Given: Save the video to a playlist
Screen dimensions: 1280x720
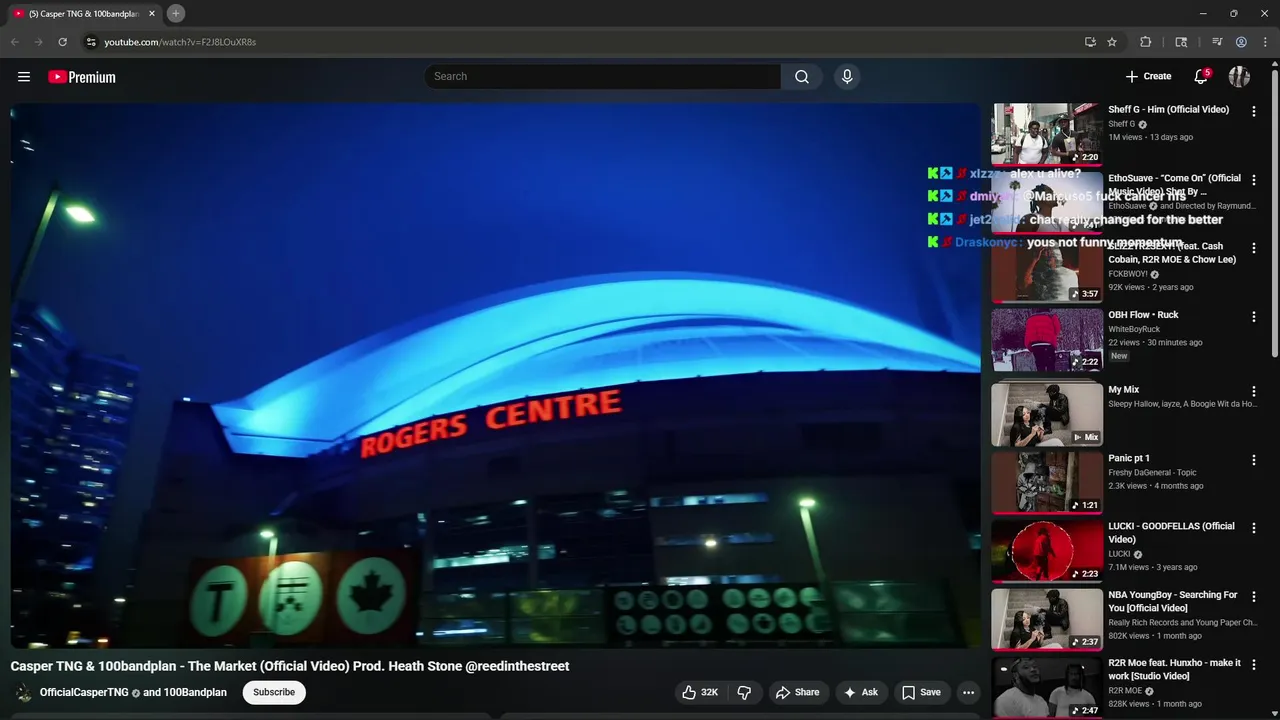Looking at the screenshot, I should [x=921, y=692].
